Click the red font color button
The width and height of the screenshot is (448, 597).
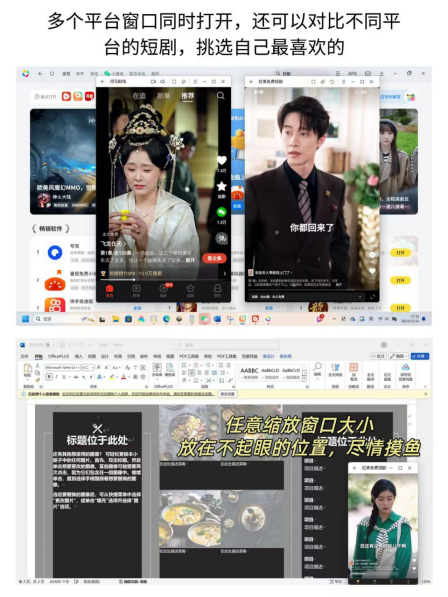(123, 377)
